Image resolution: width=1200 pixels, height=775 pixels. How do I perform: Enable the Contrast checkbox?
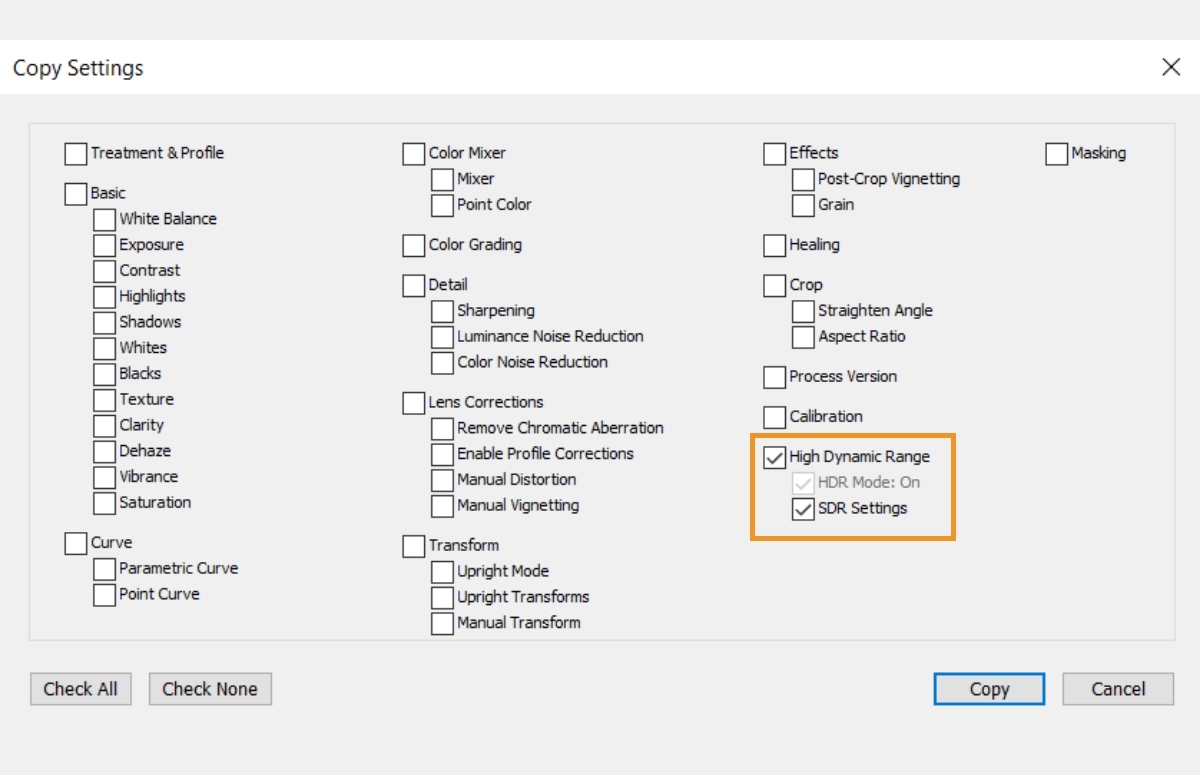[x=104, y=270]
